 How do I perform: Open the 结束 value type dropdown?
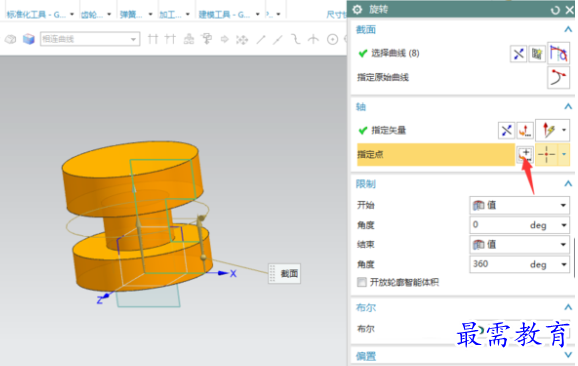[519, 244]
